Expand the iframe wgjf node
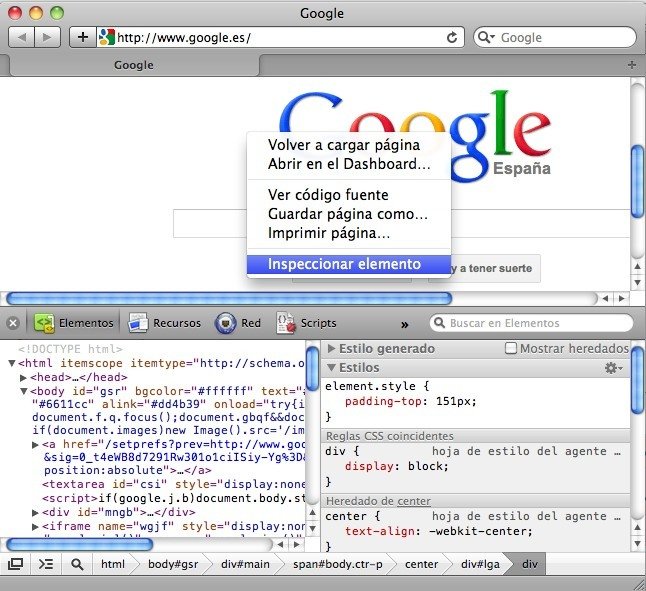Image resolution: width=646 pixels, height=591 pixels. pyautogui.click(x=35, y=527)
